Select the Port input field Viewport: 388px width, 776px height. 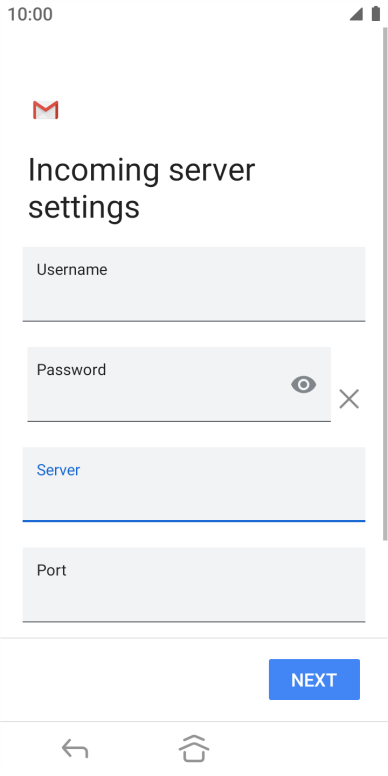coord(194,584)
